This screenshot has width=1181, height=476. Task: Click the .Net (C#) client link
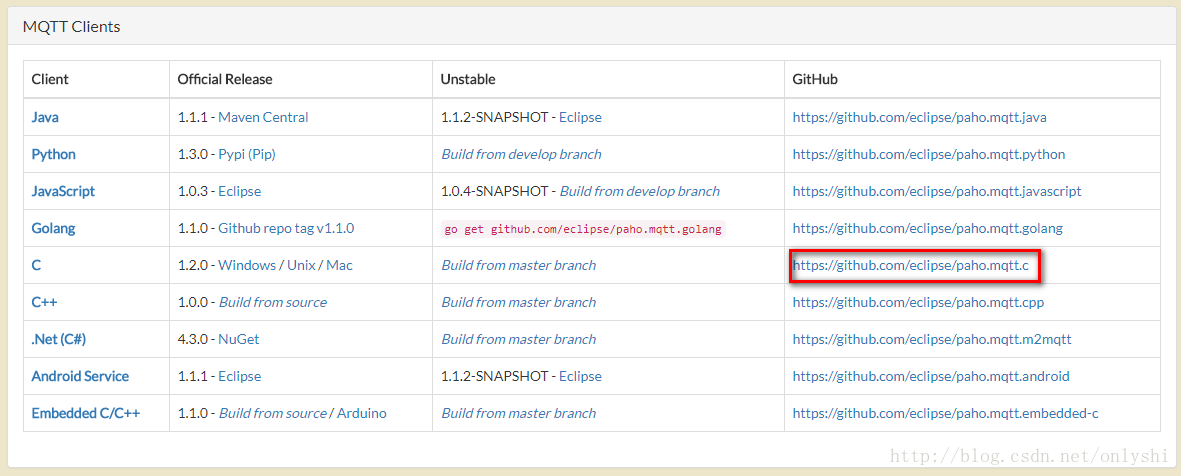(x=59, y=339)
